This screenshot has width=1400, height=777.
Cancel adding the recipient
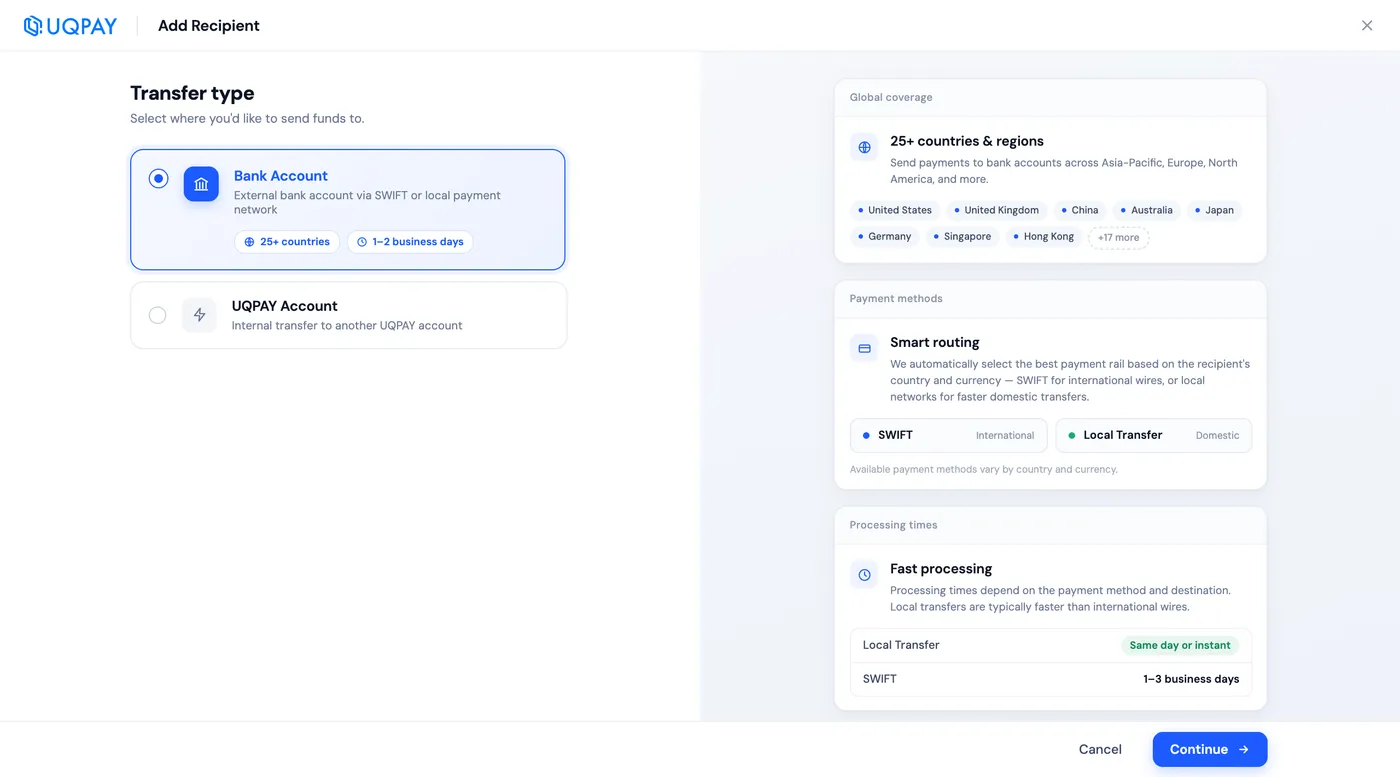click(x=1100, y=749)
